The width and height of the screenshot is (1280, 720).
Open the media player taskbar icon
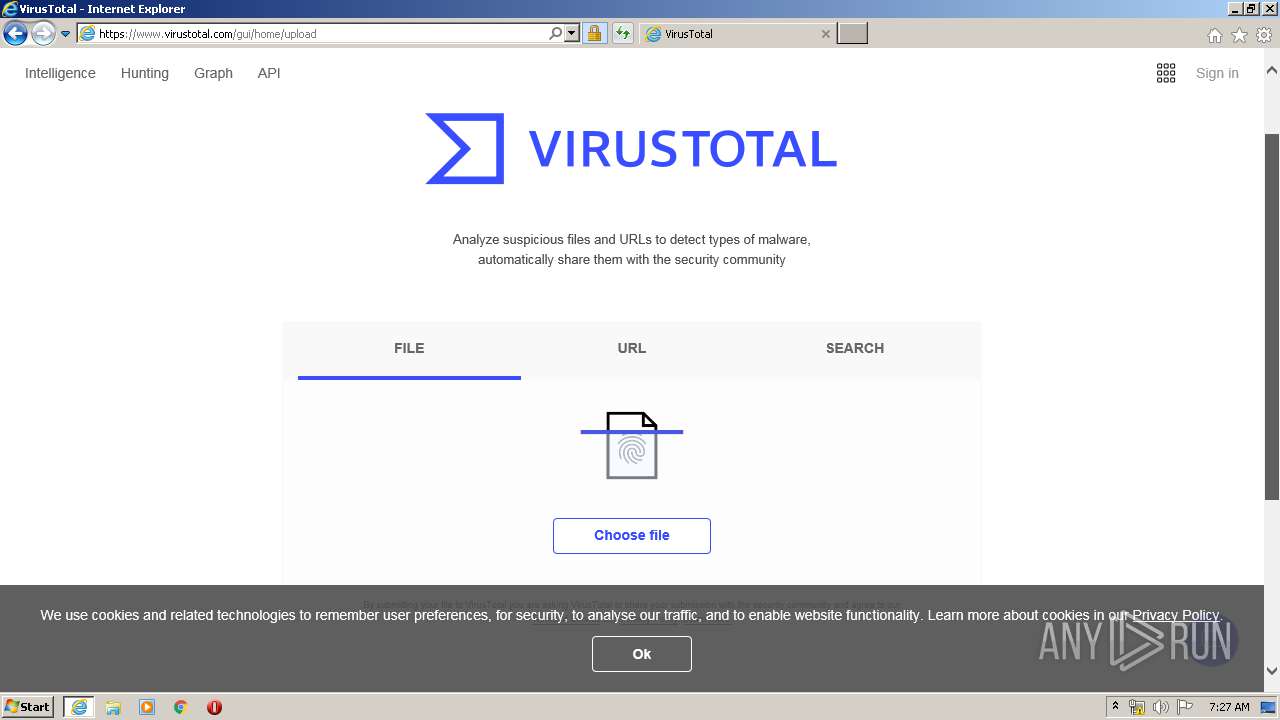coord(147,707)
